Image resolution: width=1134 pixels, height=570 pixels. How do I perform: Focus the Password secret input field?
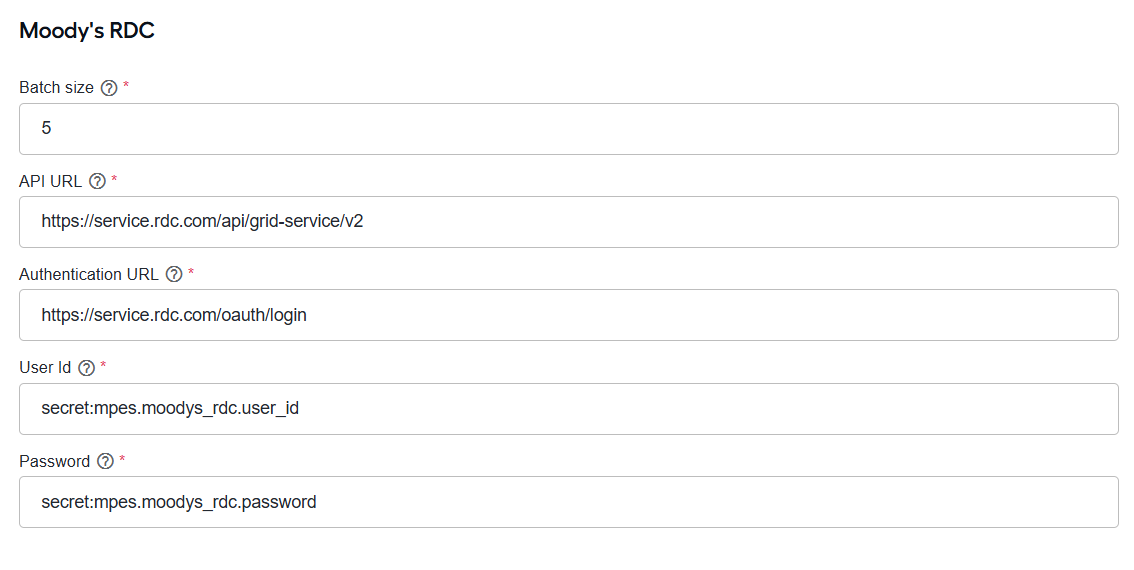pos(568,502)
